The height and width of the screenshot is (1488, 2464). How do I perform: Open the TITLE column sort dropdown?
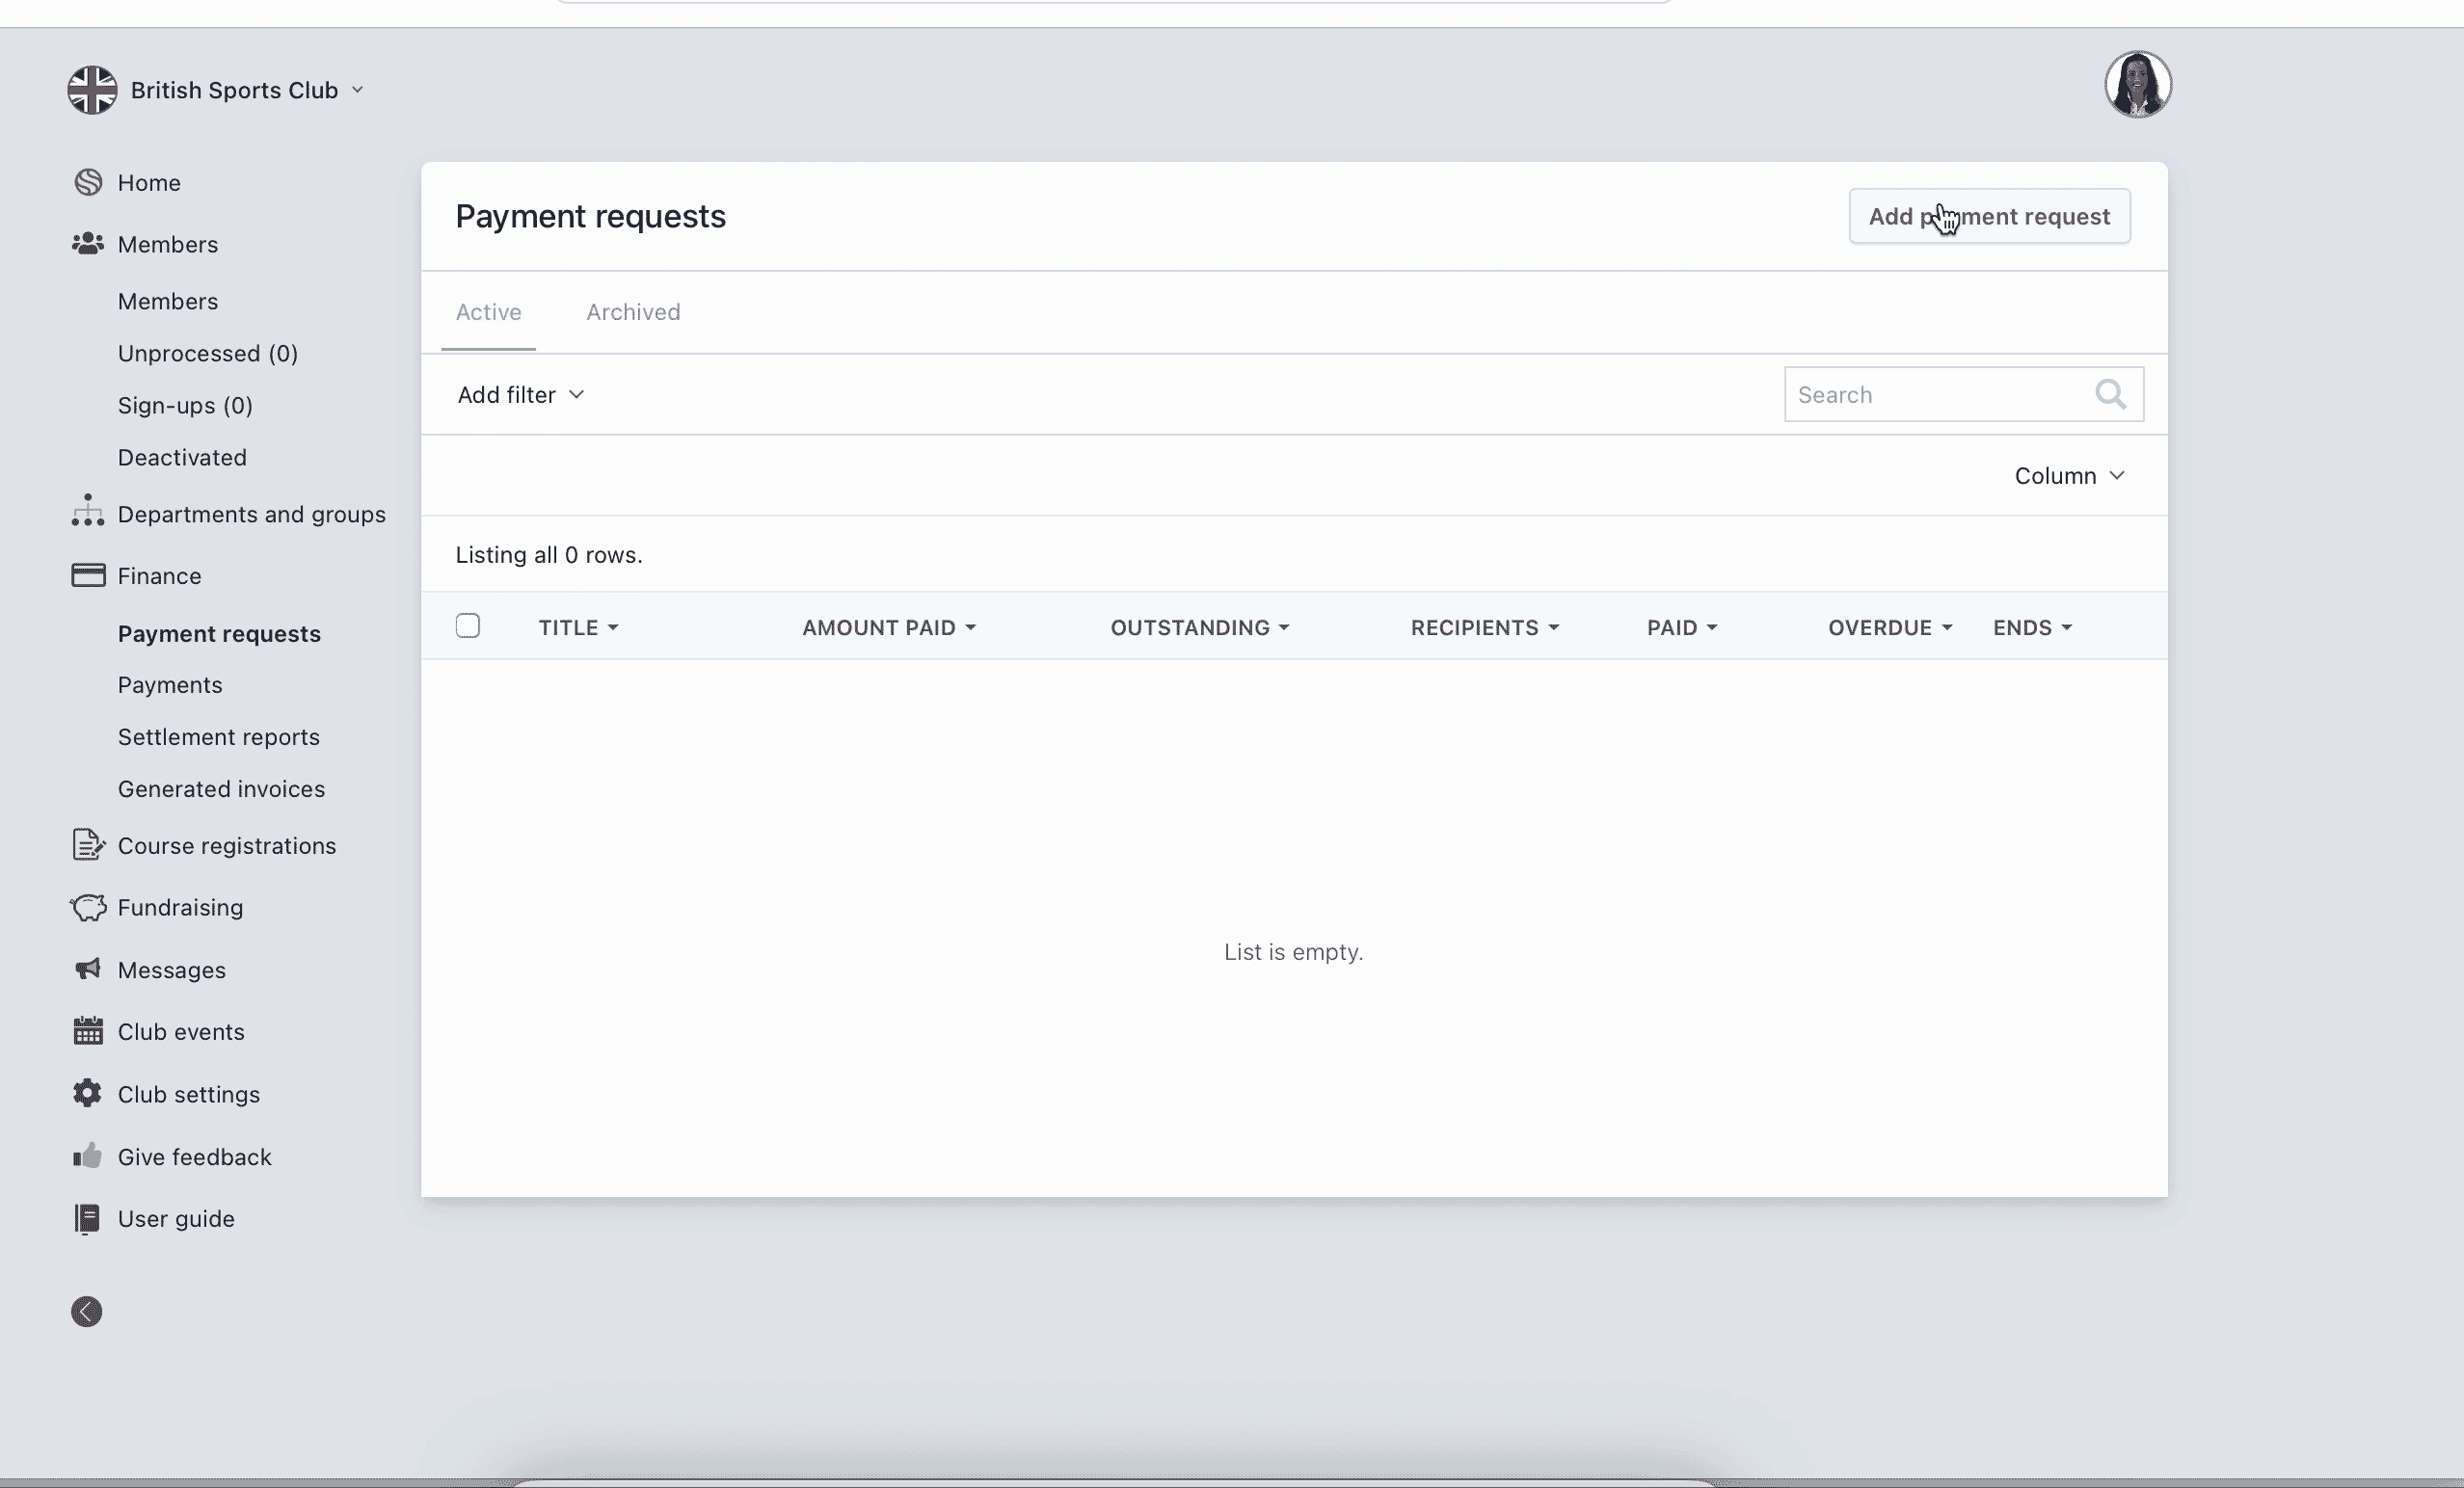tap(579, 627)
